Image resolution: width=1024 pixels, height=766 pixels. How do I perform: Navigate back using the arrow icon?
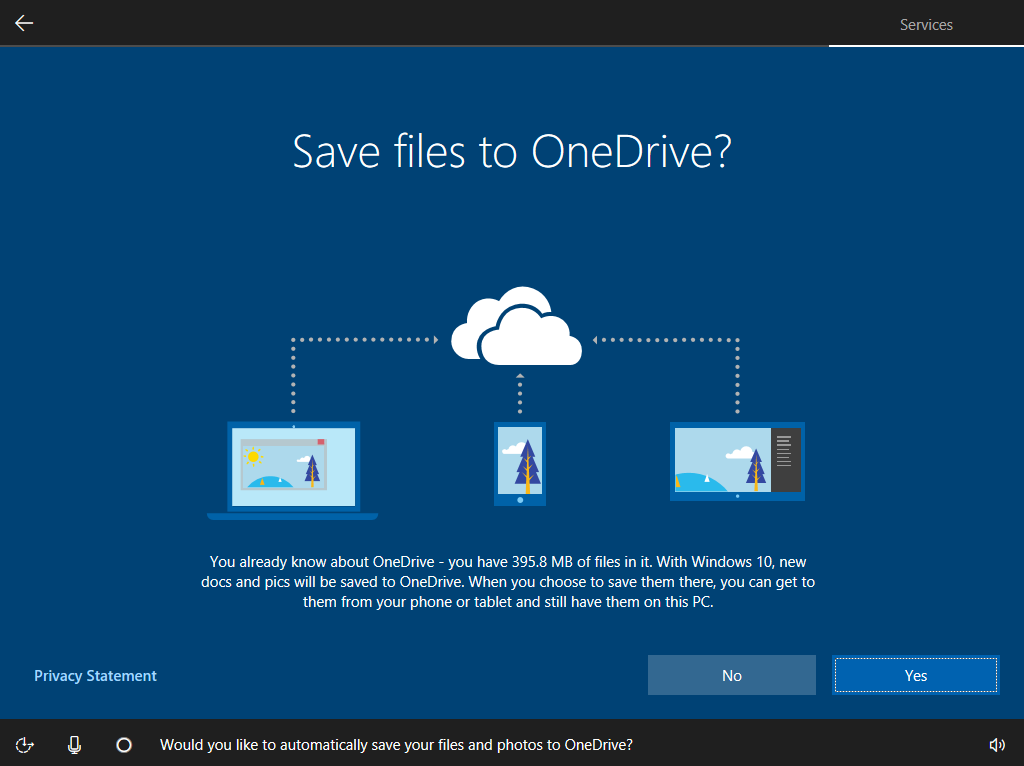pos(22,23)
